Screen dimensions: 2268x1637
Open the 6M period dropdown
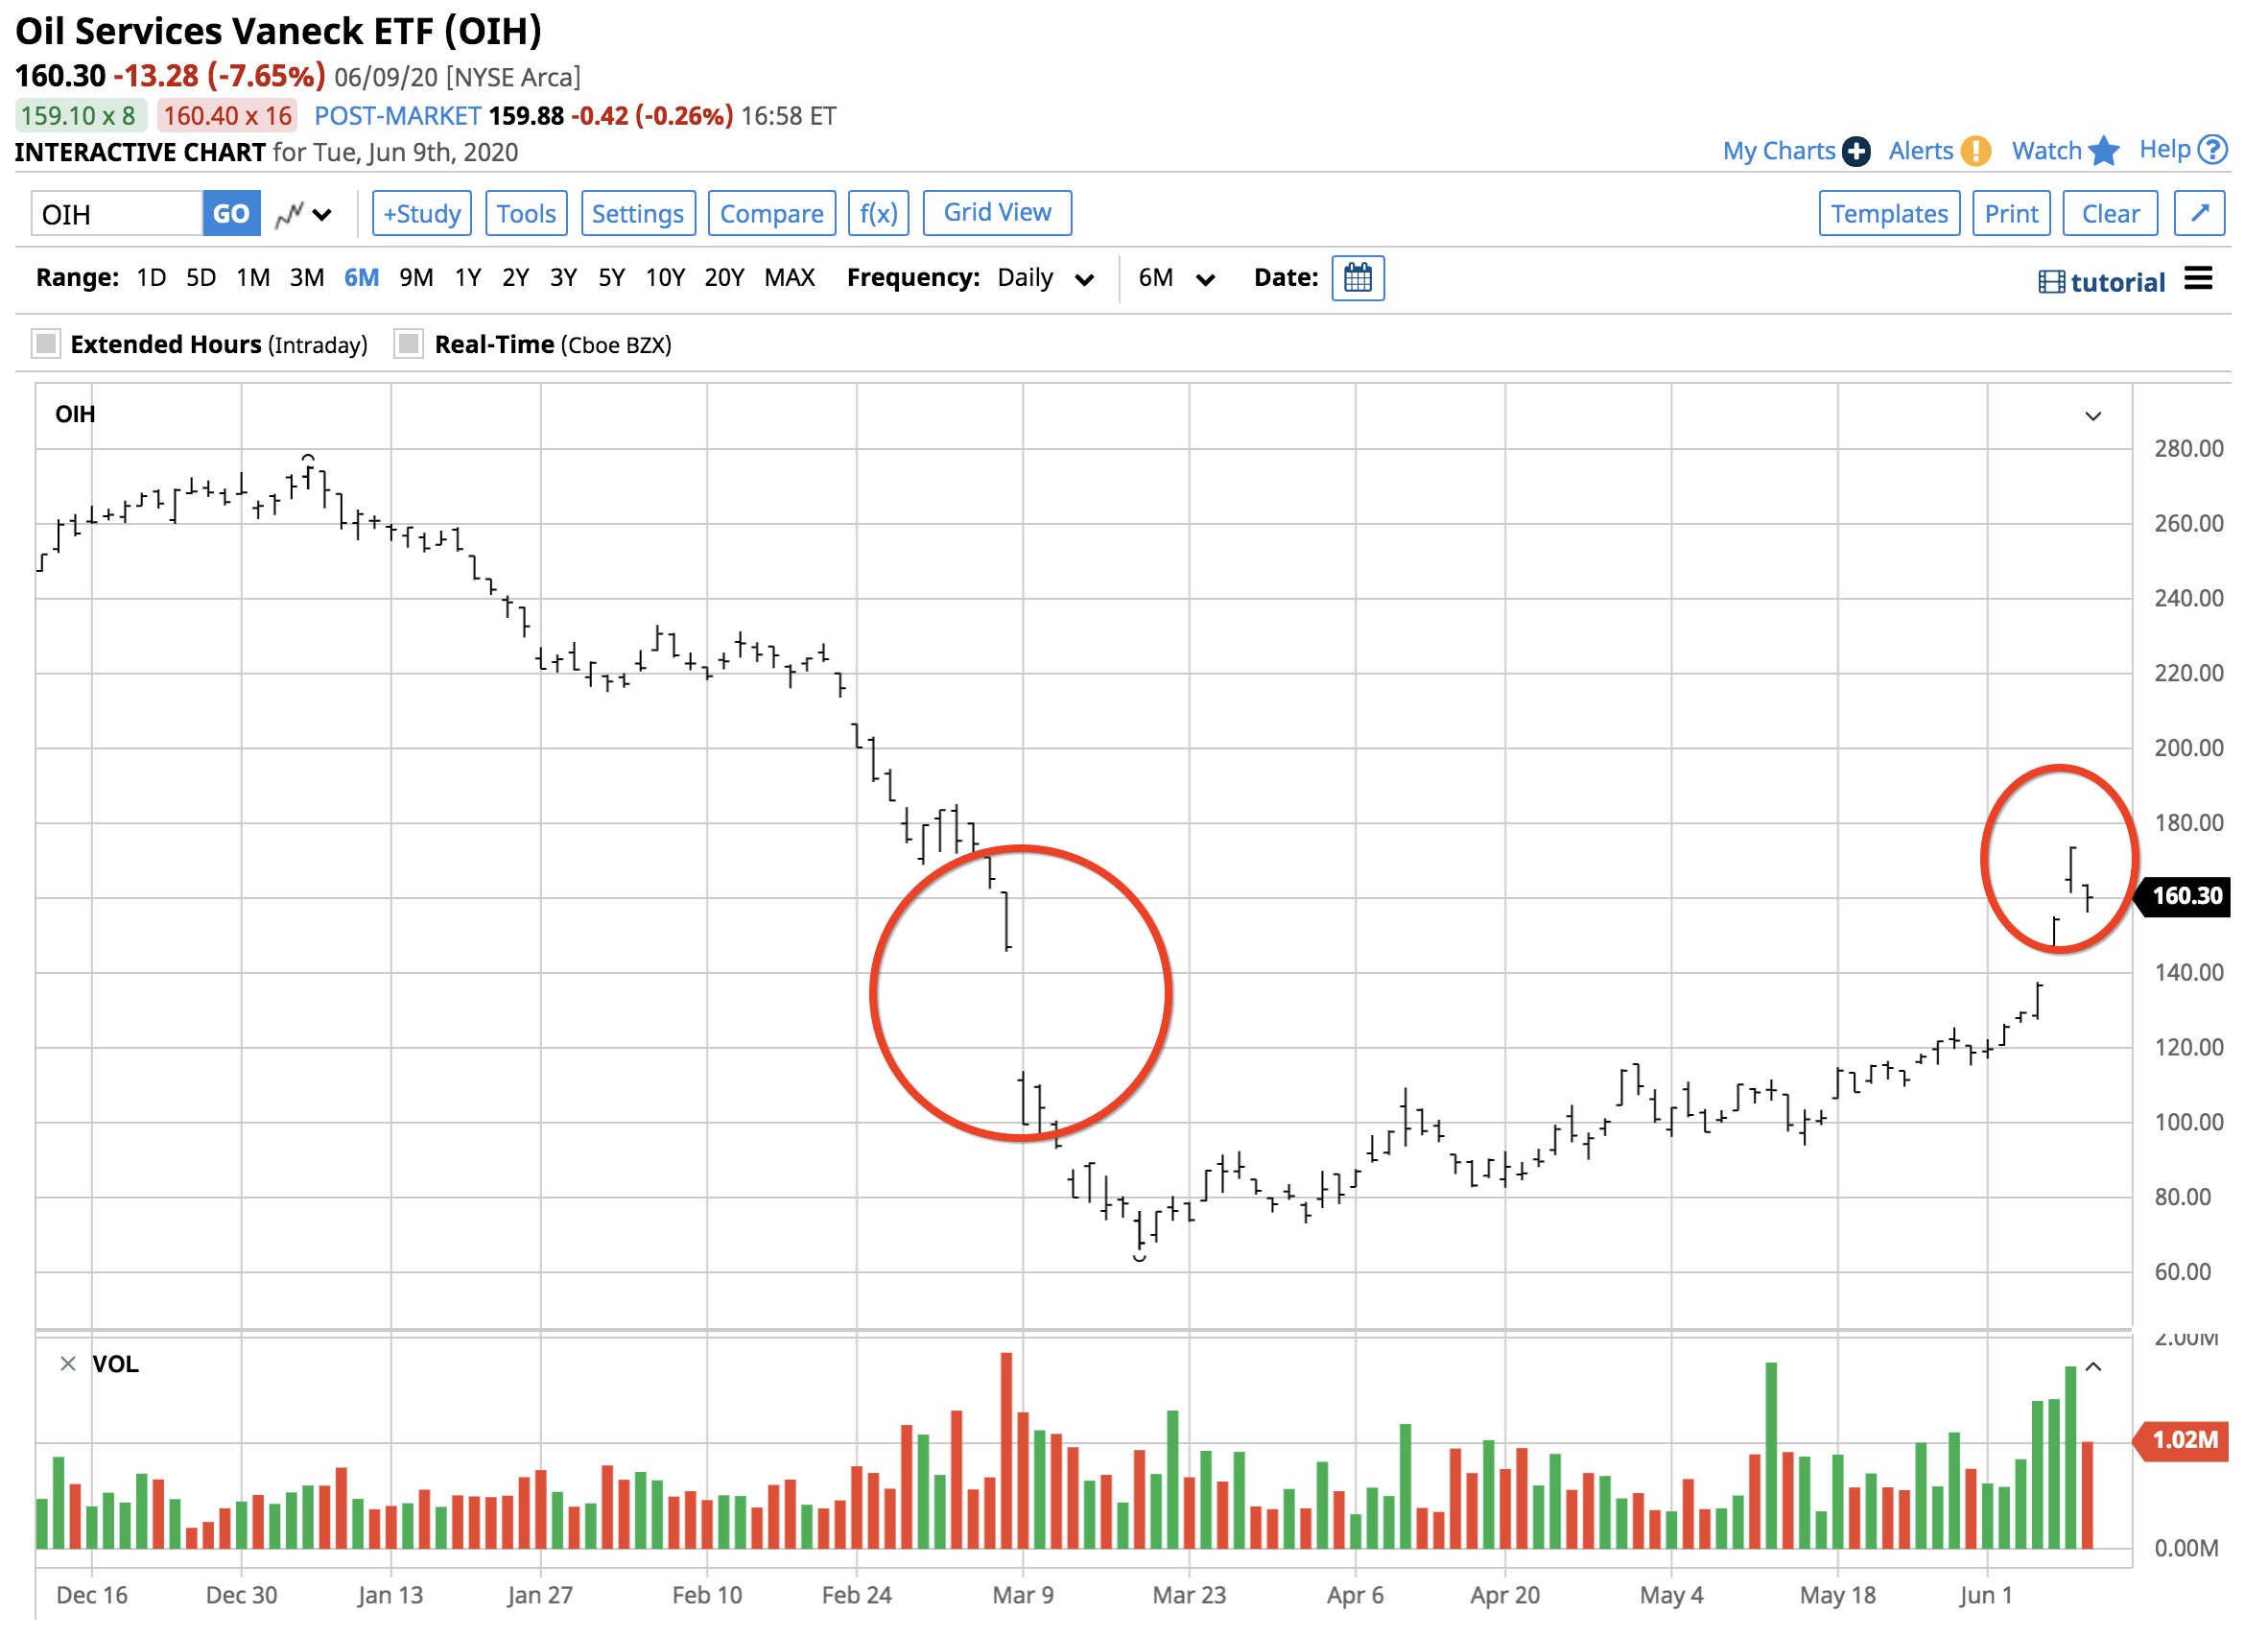pyautogui.click(x=1177, y=278)
